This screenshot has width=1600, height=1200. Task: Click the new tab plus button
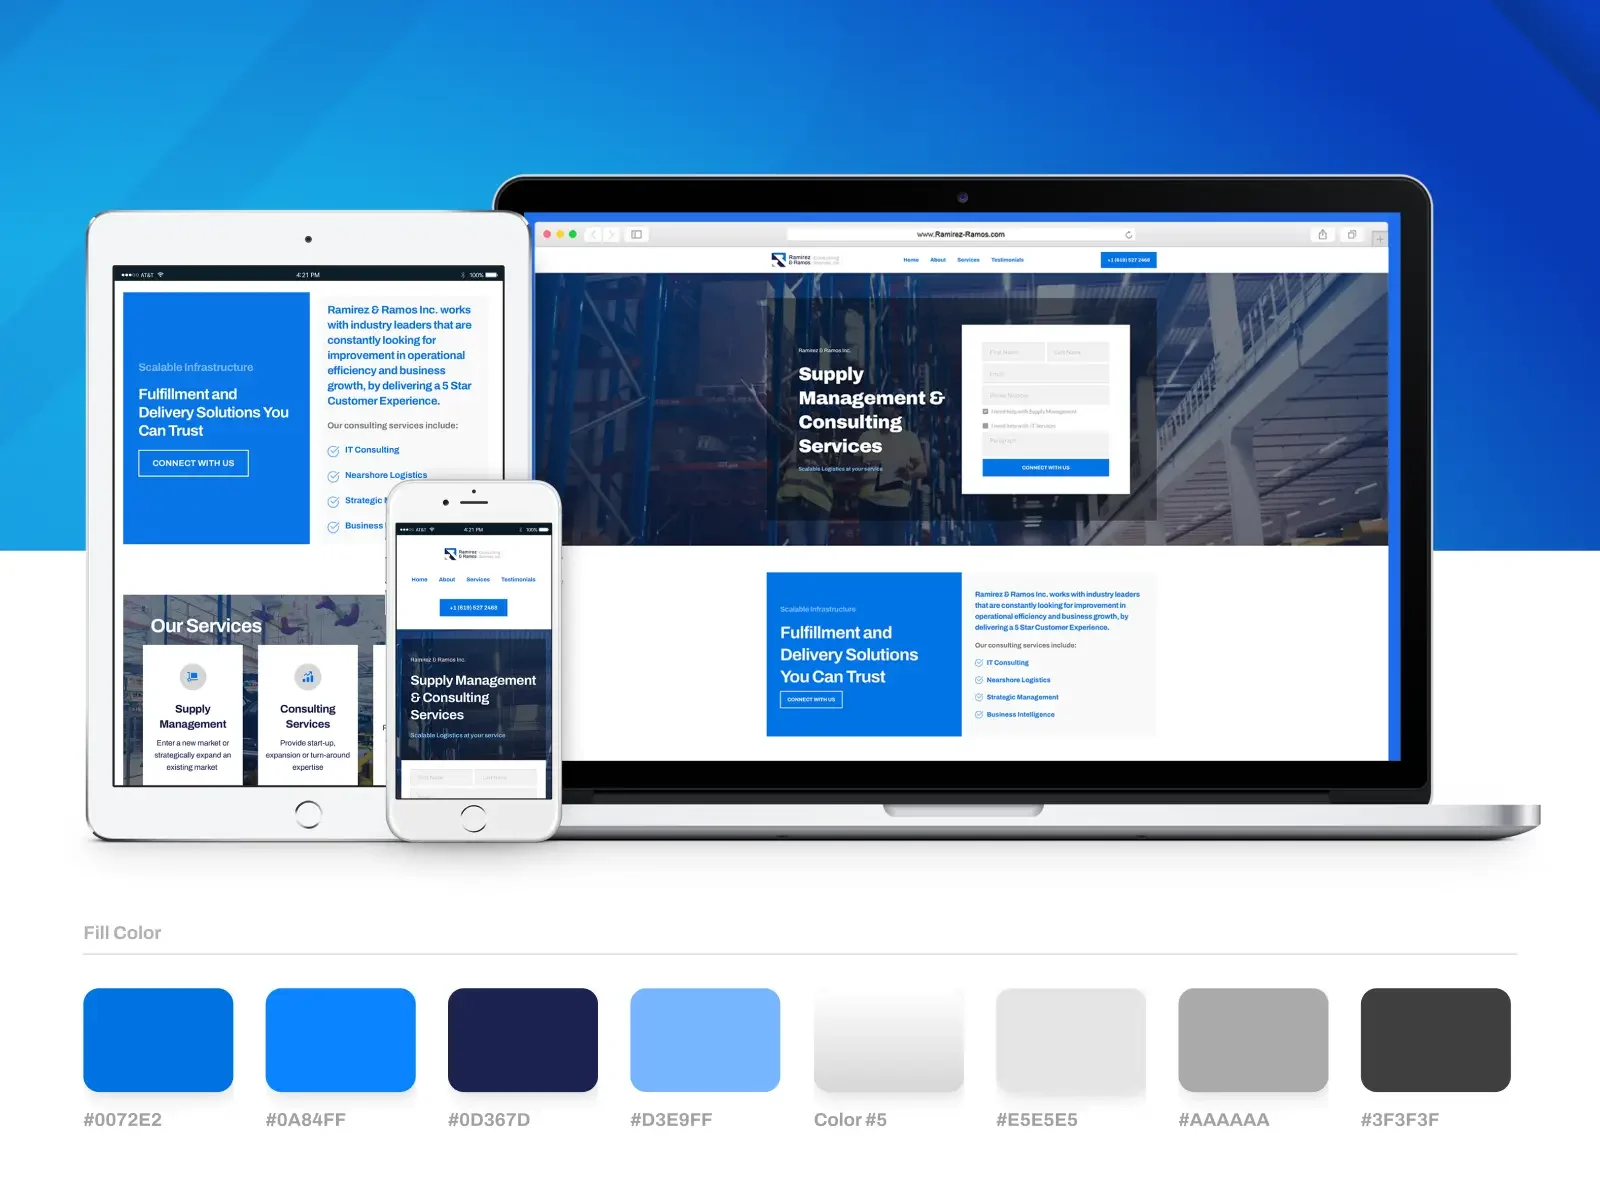point(1379,239)
